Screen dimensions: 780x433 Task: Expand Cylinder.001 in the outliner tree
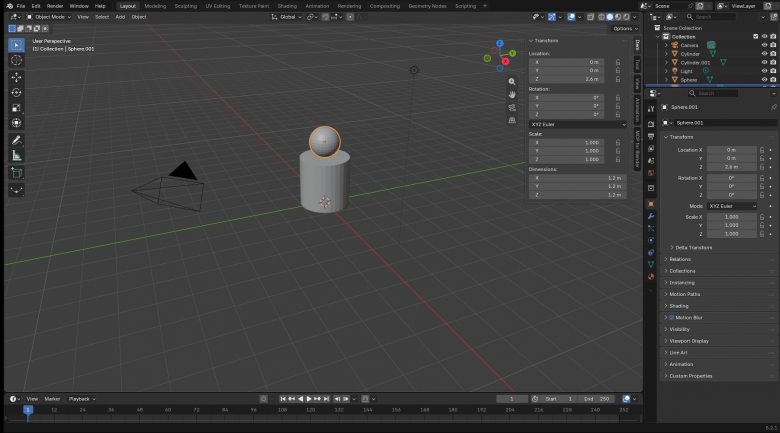pos(667,63)
